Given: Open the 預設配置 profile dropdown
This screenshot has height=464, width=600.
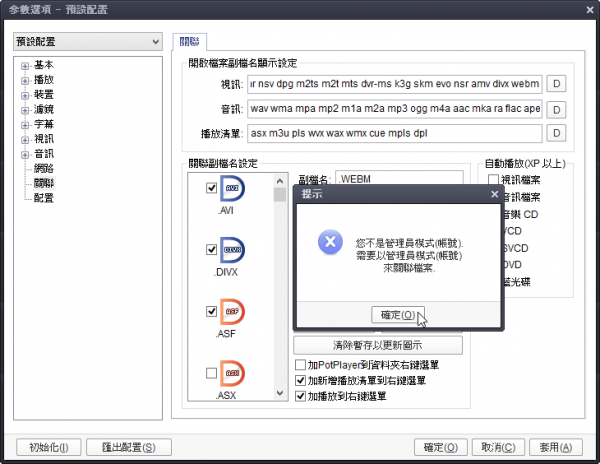Looking at the screenshot, I should point(88,41).
